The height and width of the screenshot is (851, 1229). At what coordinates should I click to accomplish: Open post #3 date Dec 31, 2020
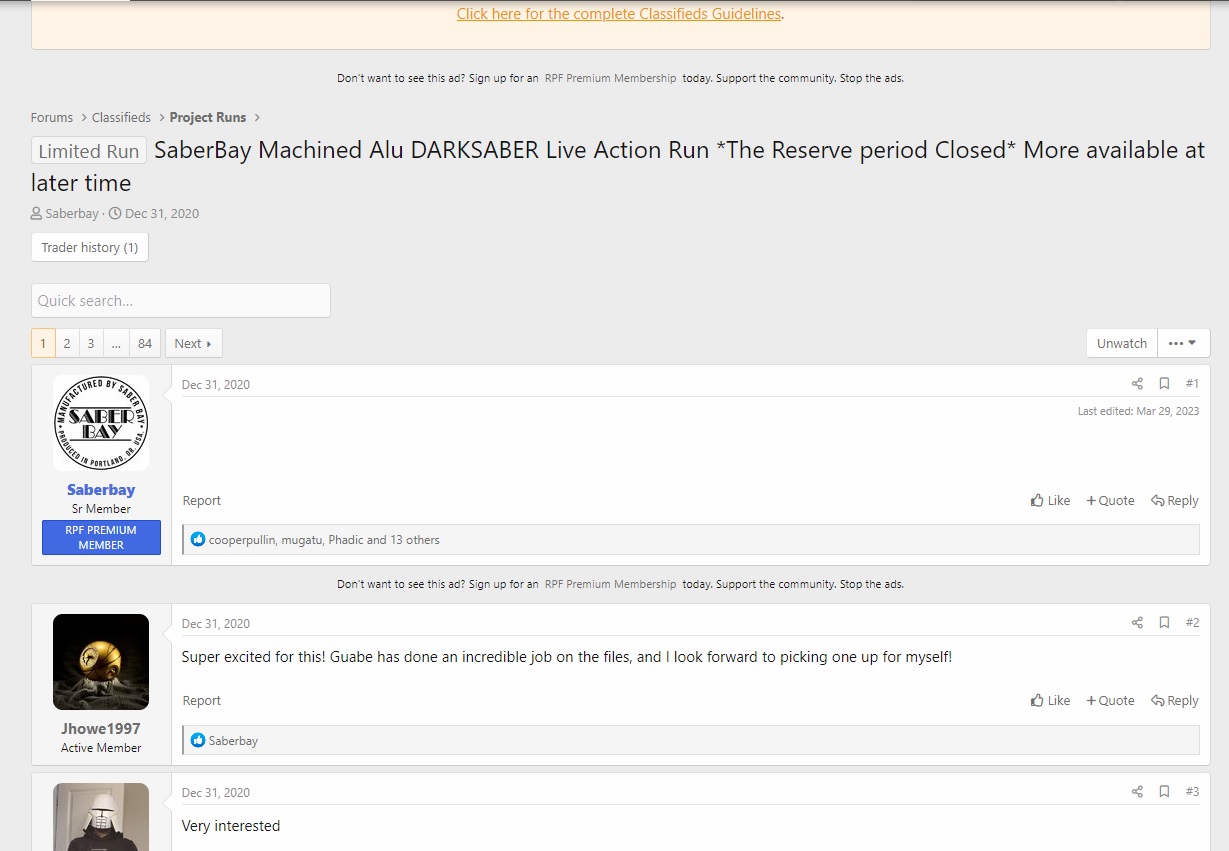[x=216, y=793]
